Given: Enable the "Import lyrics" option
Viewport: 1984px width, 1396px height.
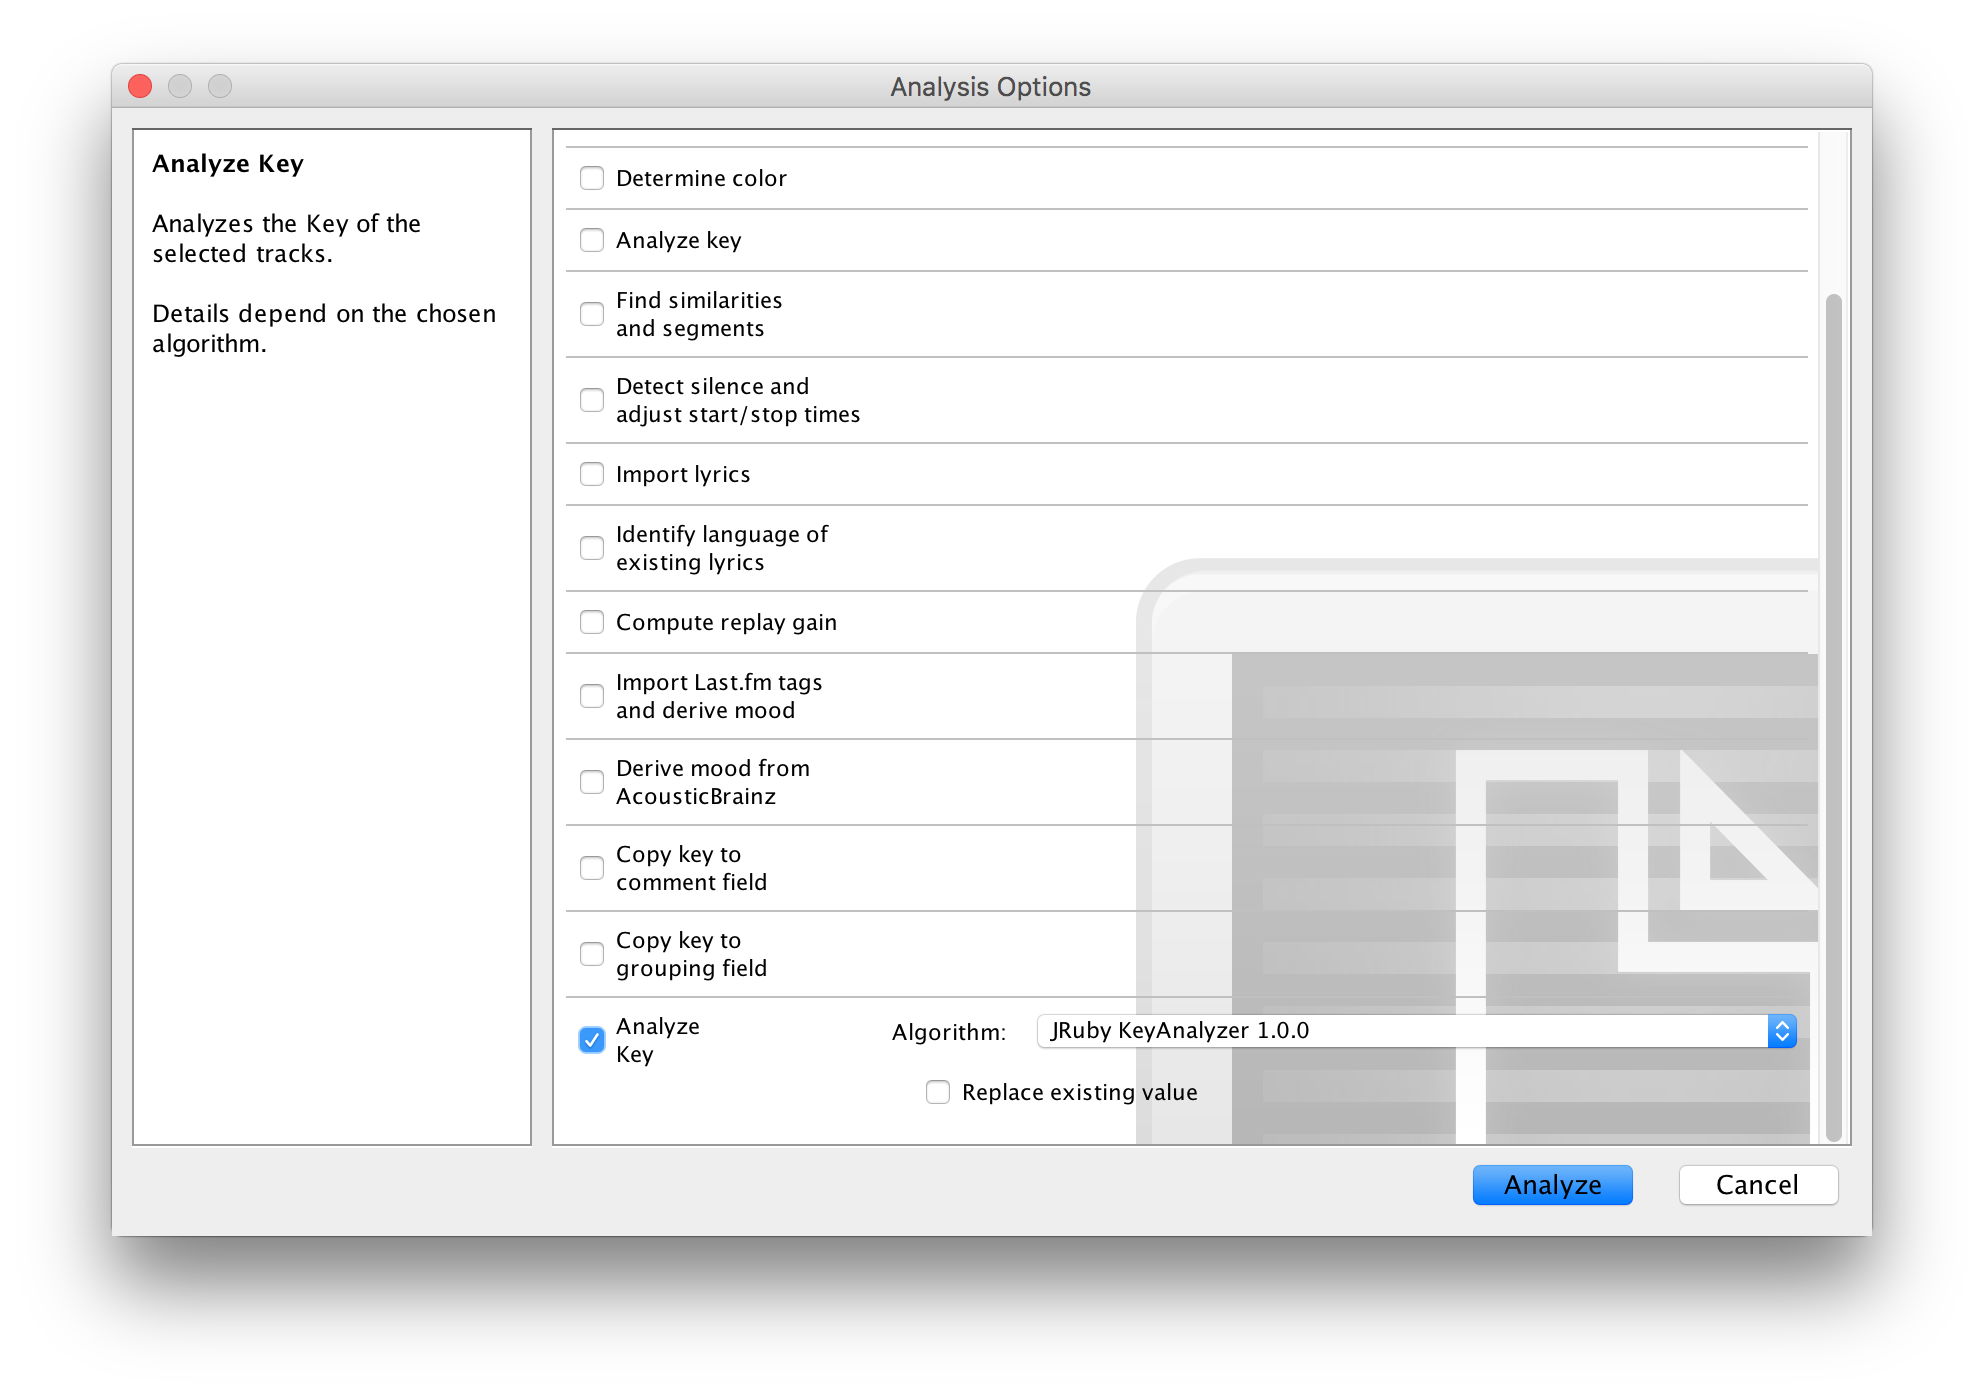Looking at the screenshot, I should coord(591,473).
